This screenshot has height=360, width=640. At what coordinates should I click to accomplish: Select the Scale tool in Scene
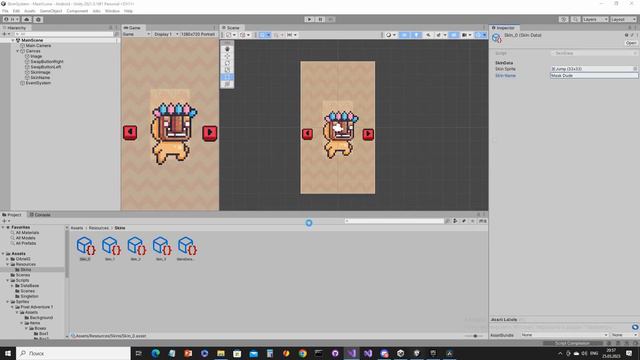pos(227,70)
